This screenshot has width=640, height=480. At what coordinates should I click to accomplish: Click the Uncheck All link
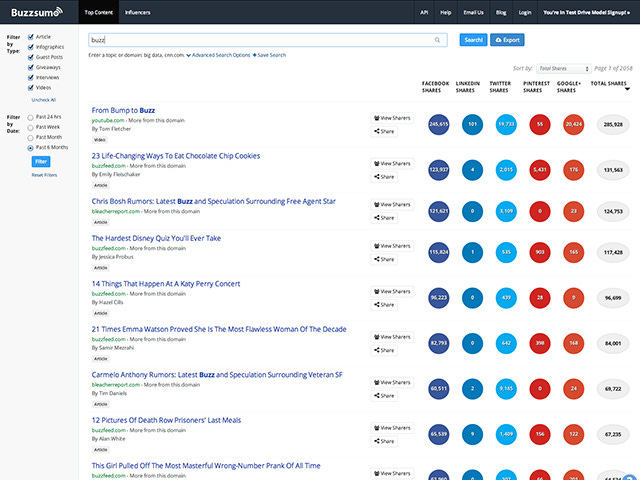(44, 100)
